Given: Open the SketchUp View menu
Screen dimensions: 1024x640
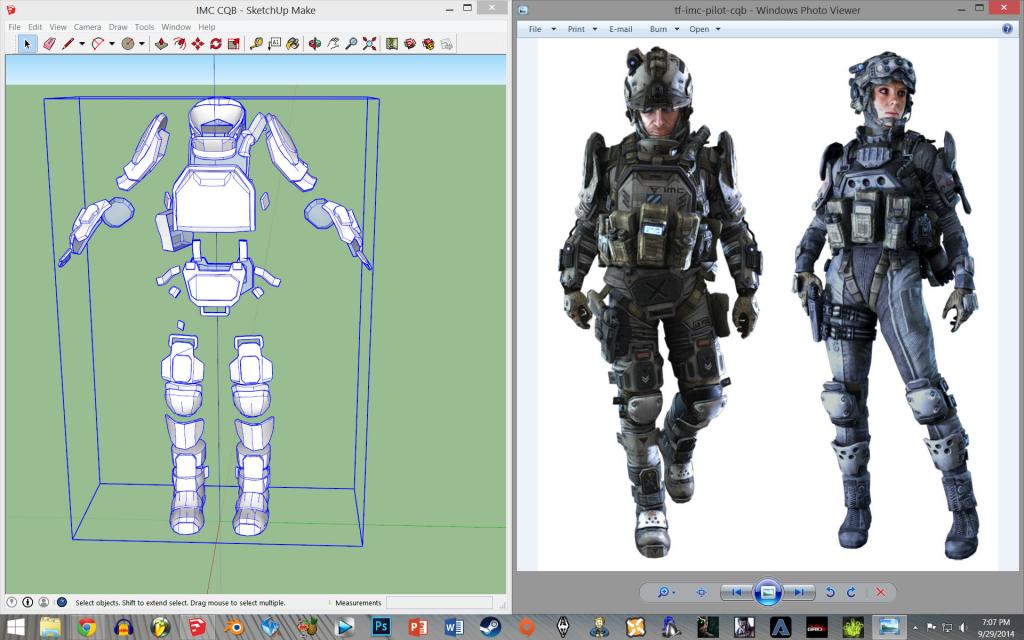Looking at the screenshot, I should [58, 27].
